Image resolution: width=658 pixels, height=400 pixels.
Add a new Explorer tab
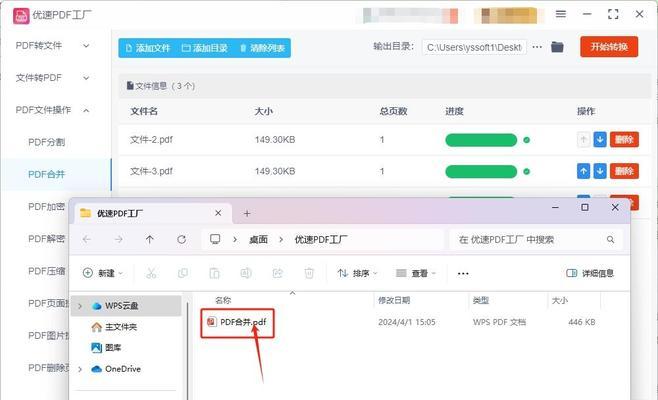[247, 214]
